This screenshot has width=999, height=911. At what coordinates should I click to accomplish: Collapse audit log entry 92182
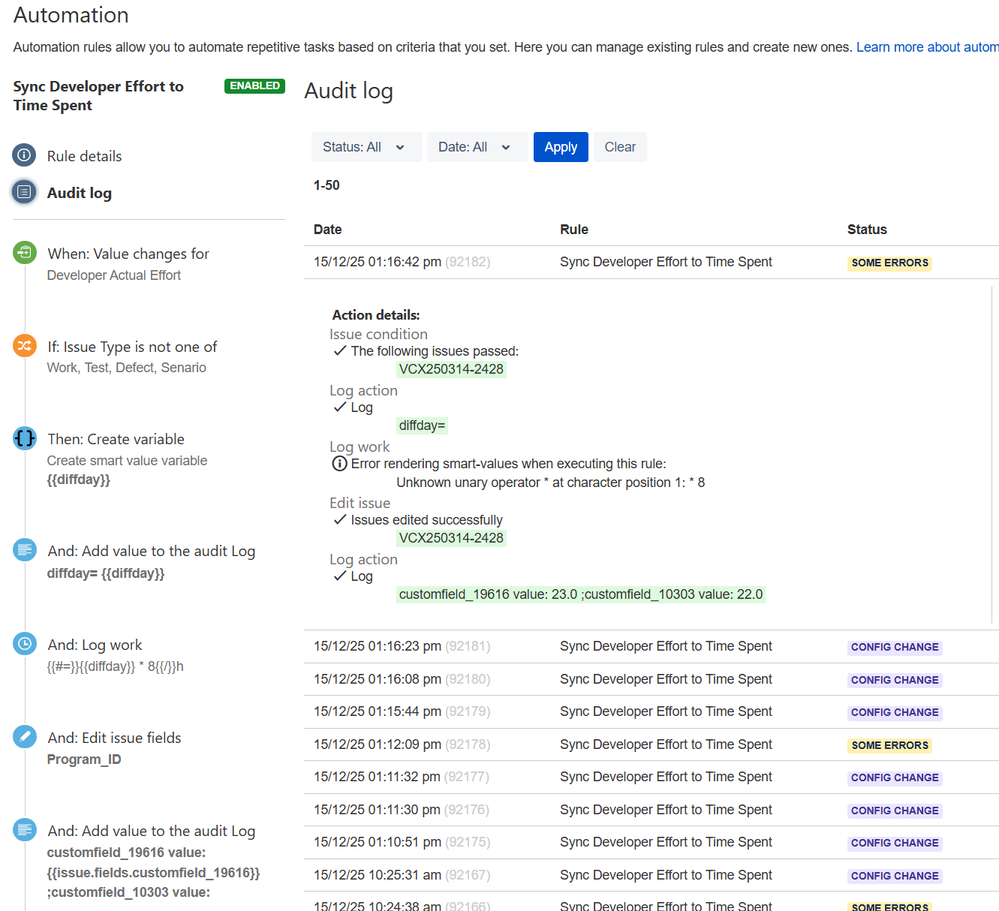coord(651,262)
